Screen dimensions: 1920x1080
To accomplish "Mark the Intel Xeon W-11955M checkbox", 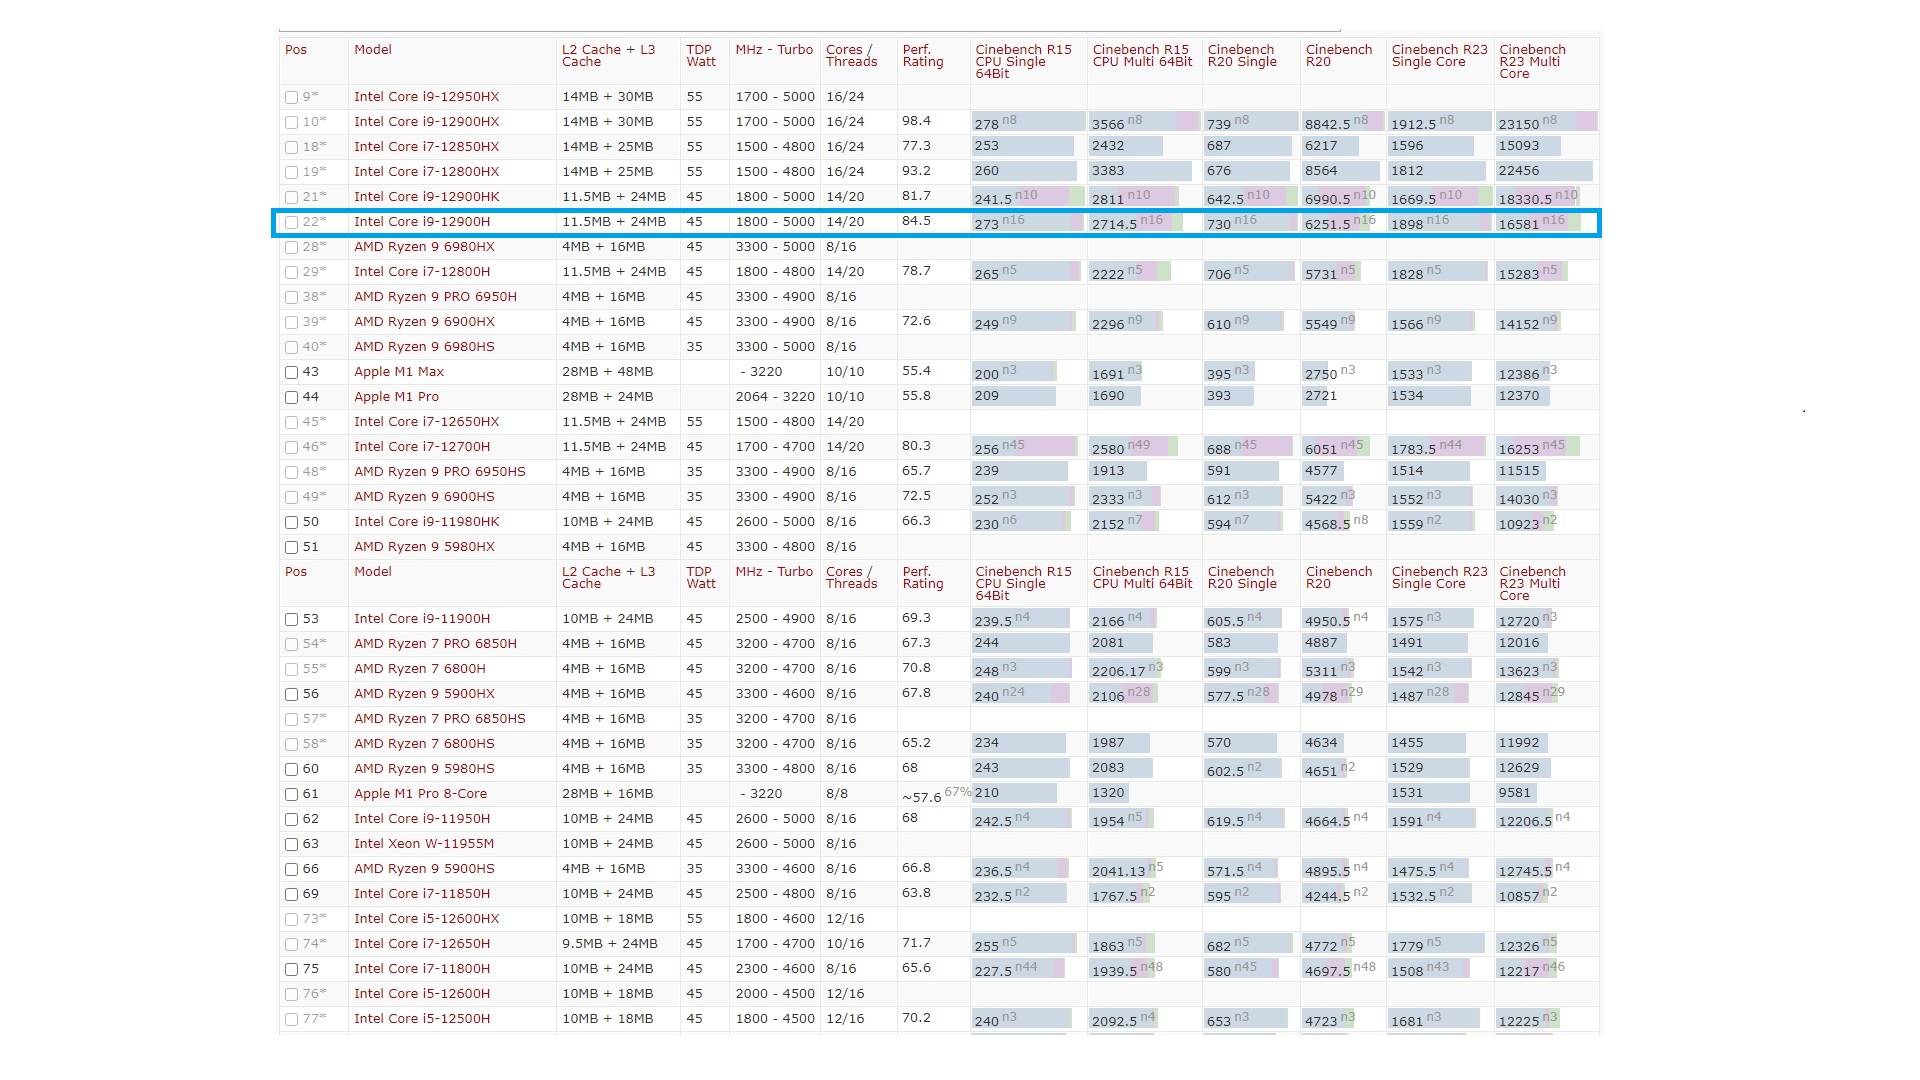I will coord(292,844).
